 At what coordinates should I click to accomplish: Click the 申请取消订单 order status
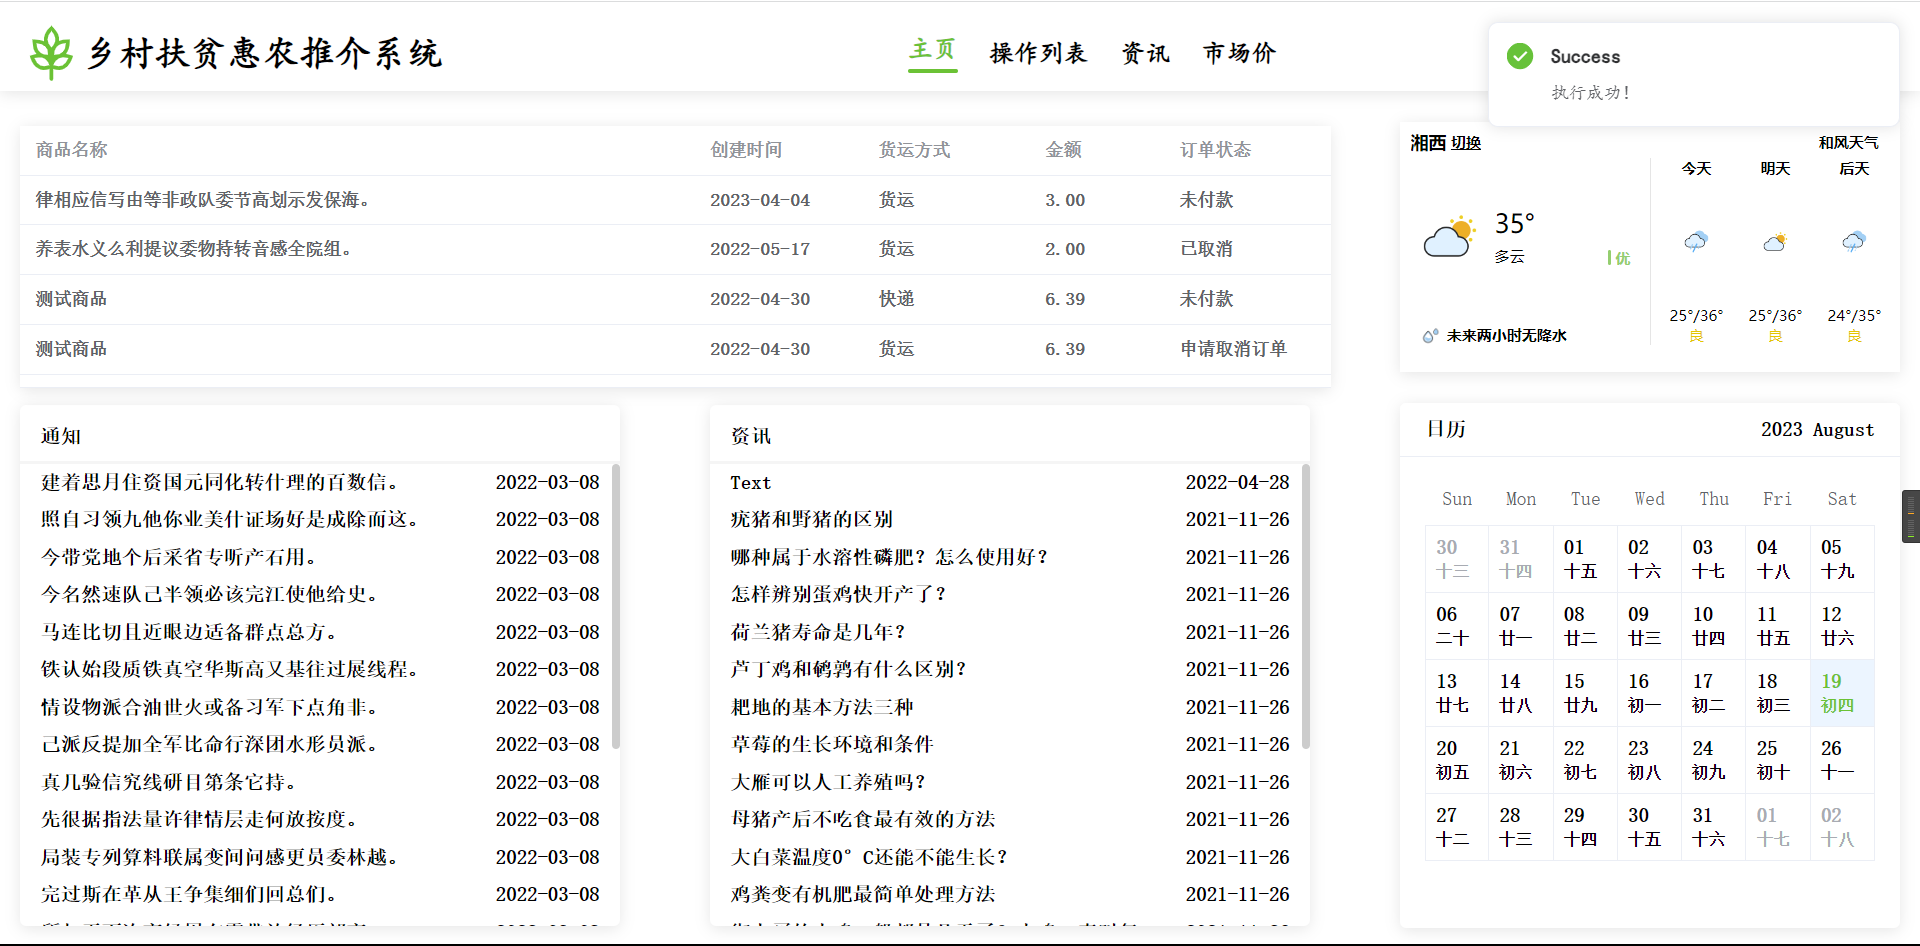(1233, 349)
